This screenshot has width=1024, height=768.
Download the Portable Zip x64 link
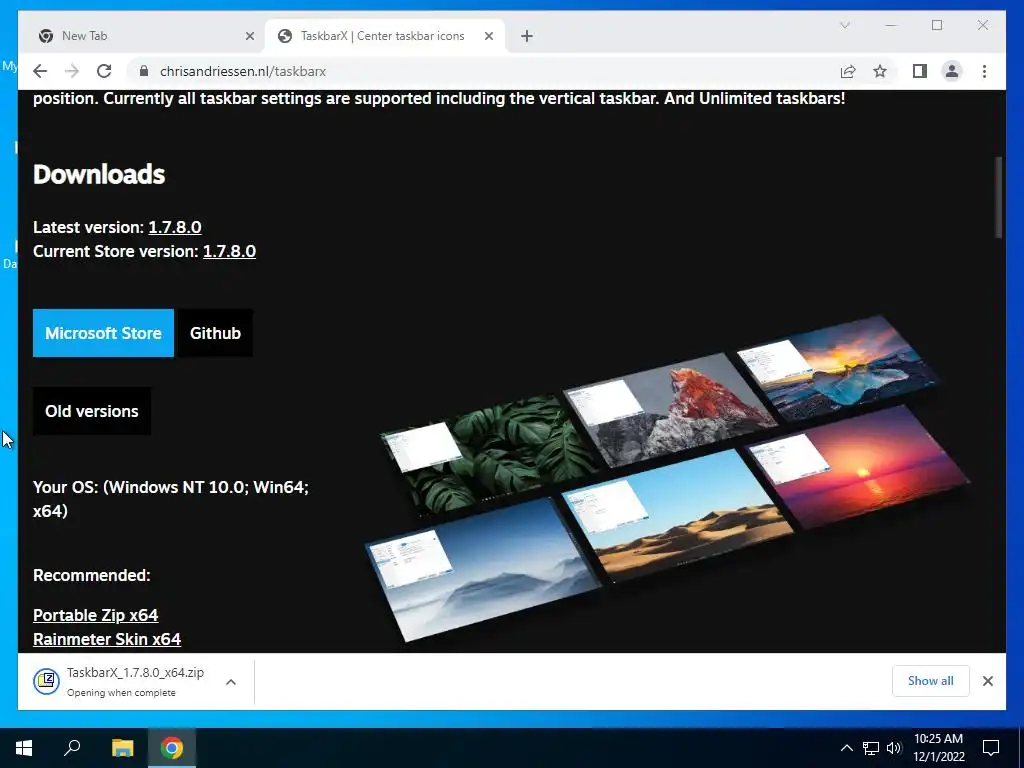click(95, 615)
